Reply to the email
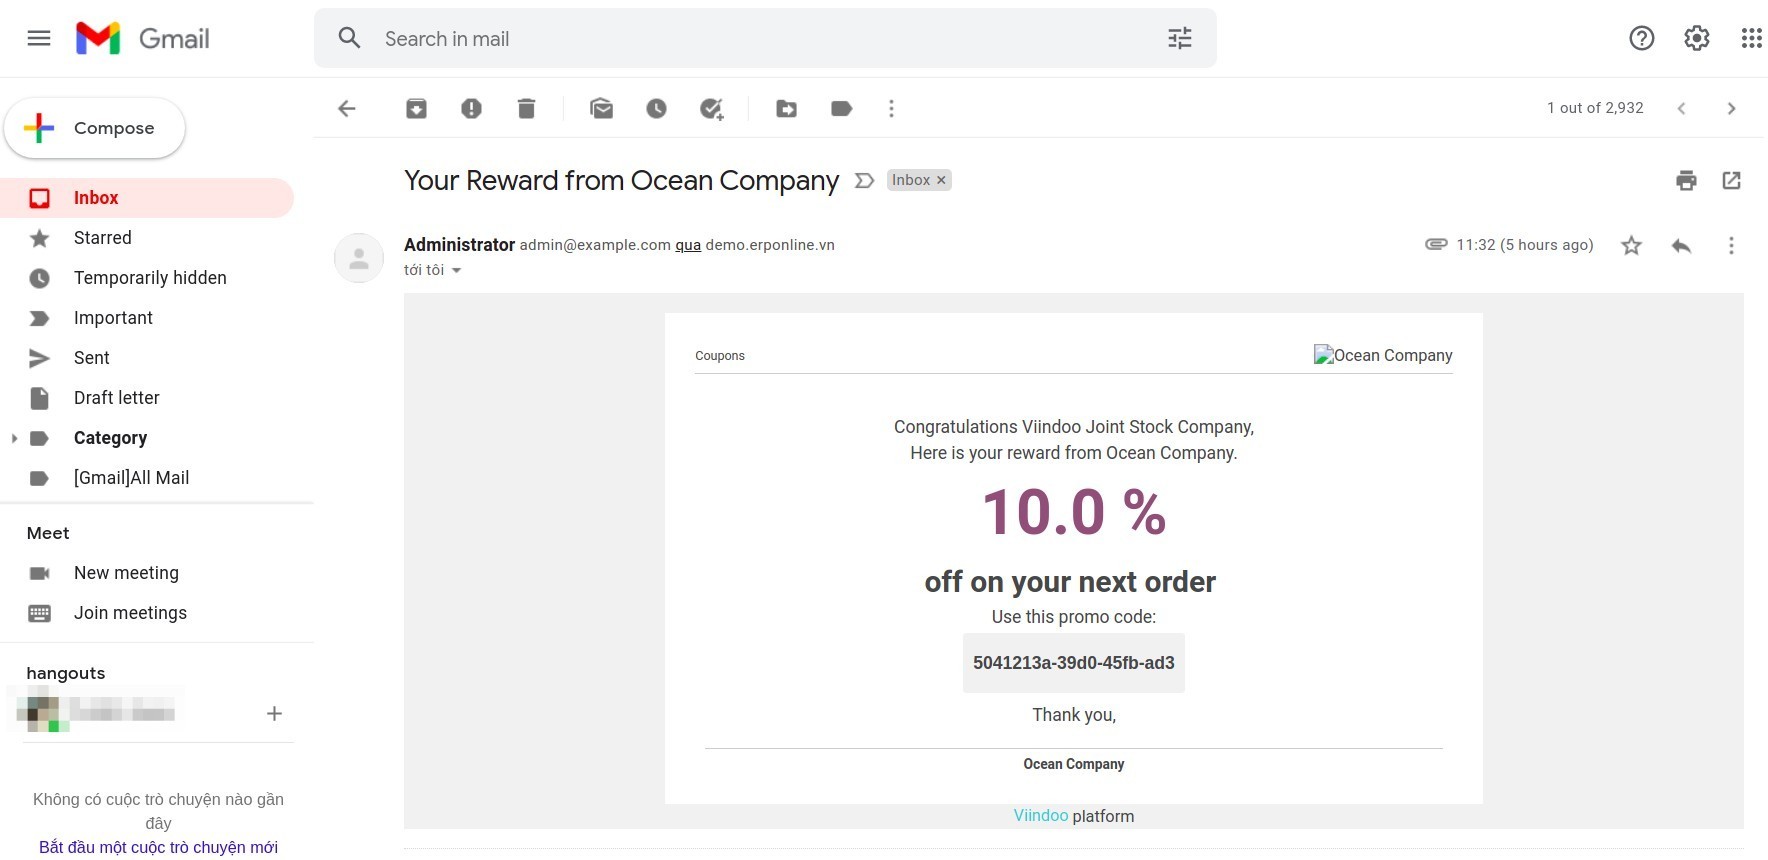 click(x=1681, y=245)
